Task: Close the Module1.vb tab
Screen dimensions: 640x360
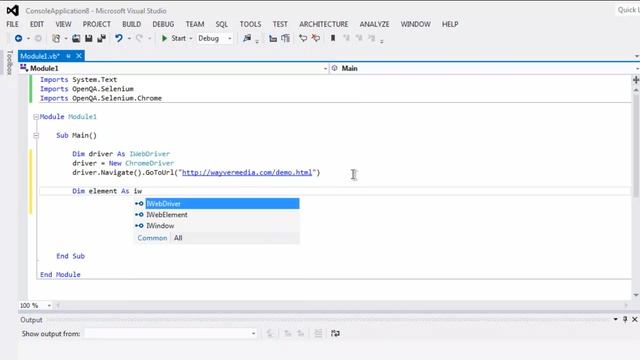Action: click(79, 56)
